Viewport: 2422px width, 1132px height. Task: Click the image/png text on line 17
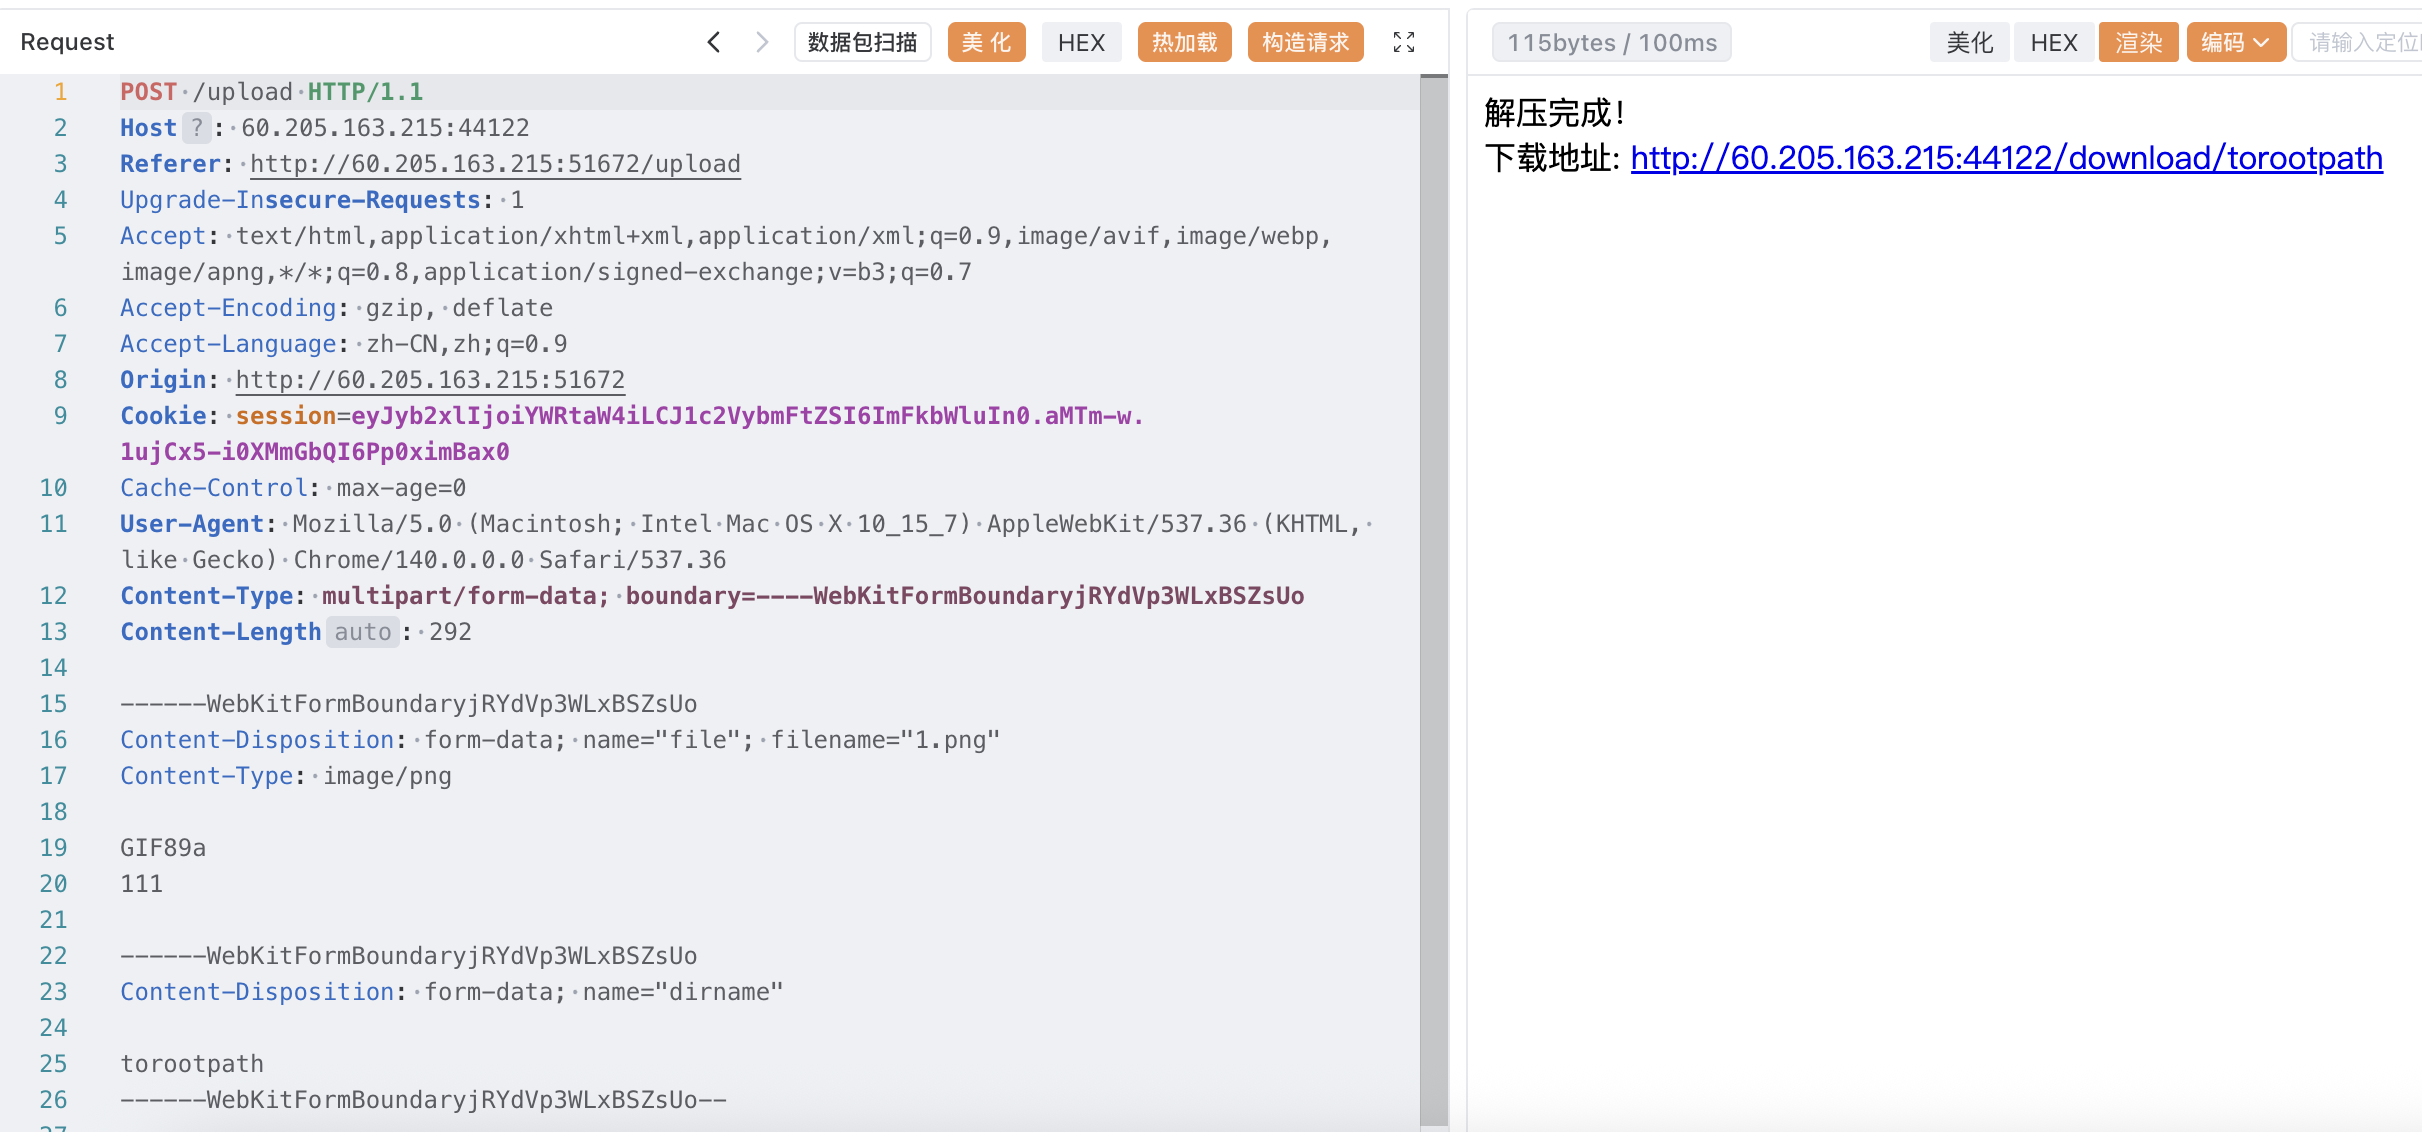[387, 776]
